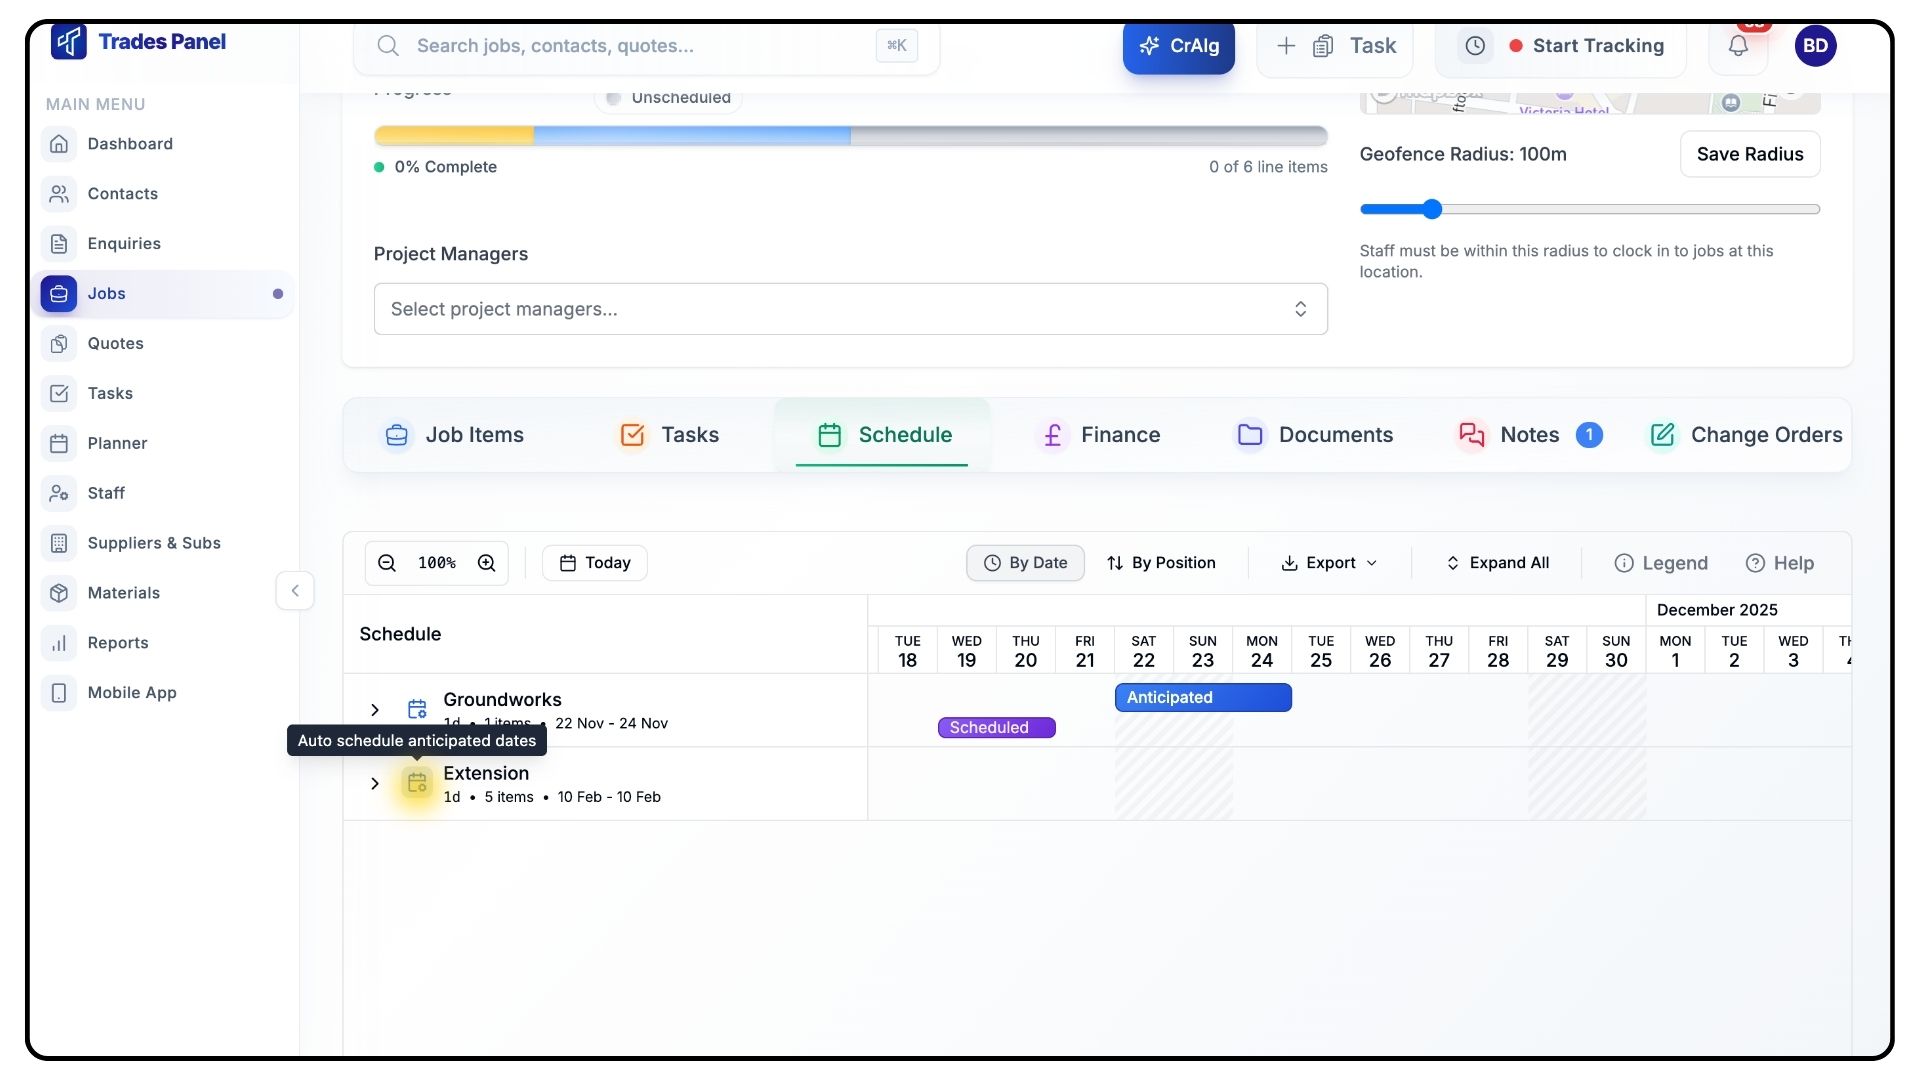The image size is (1920, 1080).
Task: Click the Geofence Radius slider handle
Action: (x=1432, y=209)
